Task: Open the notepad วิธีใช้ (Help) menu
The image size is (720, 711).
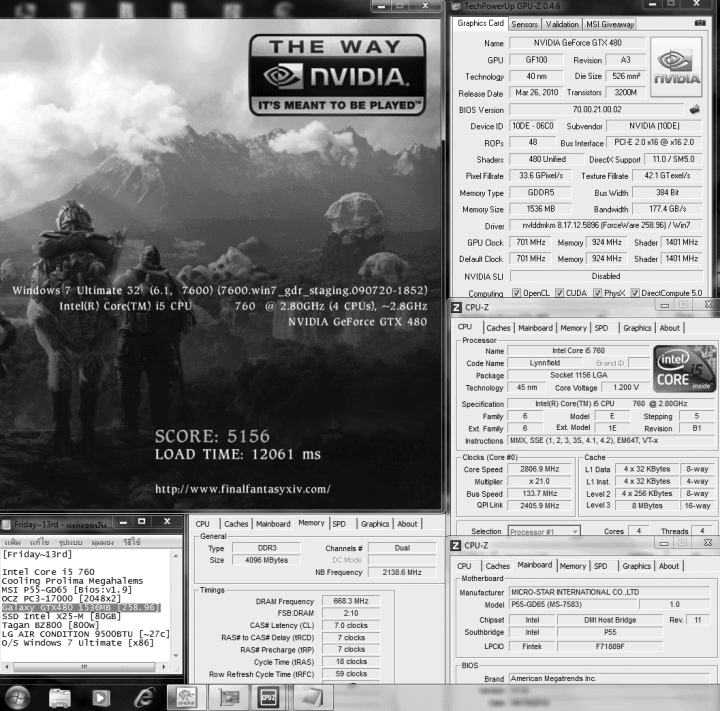Action: [x=132, y=542]
